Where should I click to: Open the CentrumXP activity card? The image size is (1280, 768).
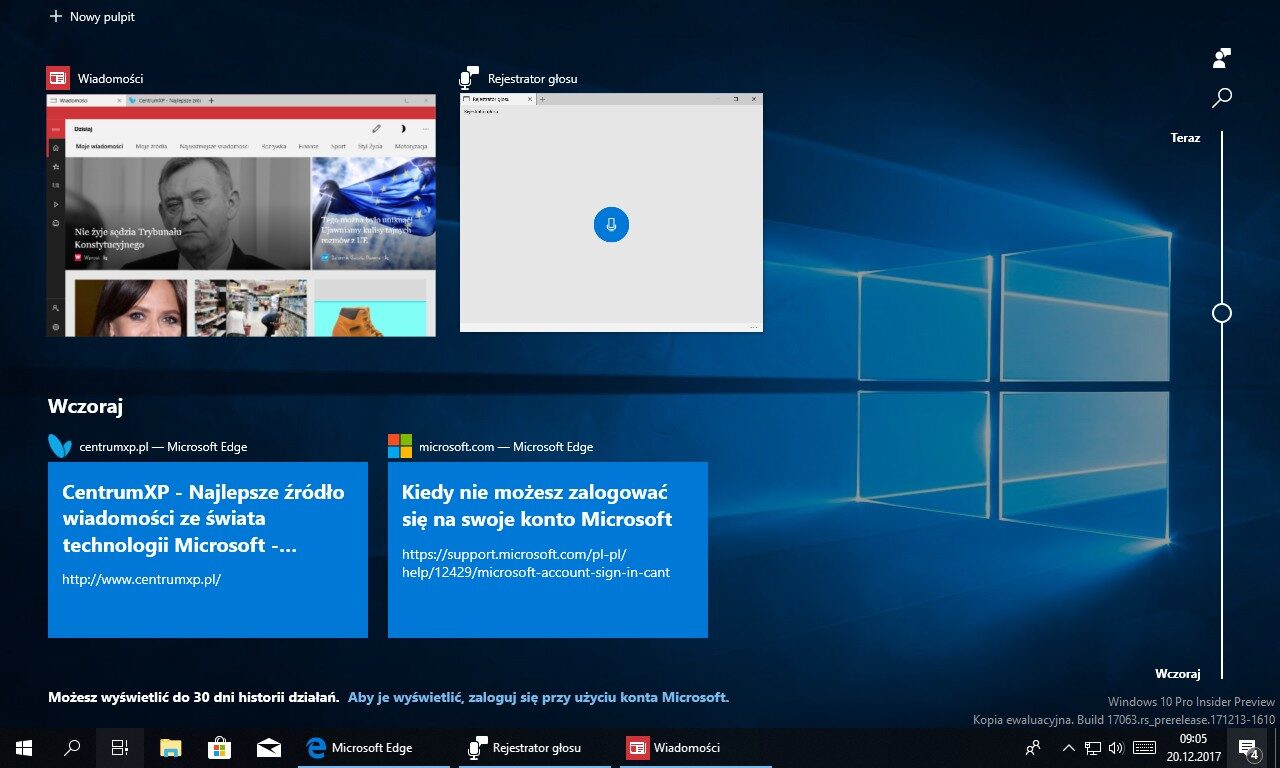pos(208,549)
